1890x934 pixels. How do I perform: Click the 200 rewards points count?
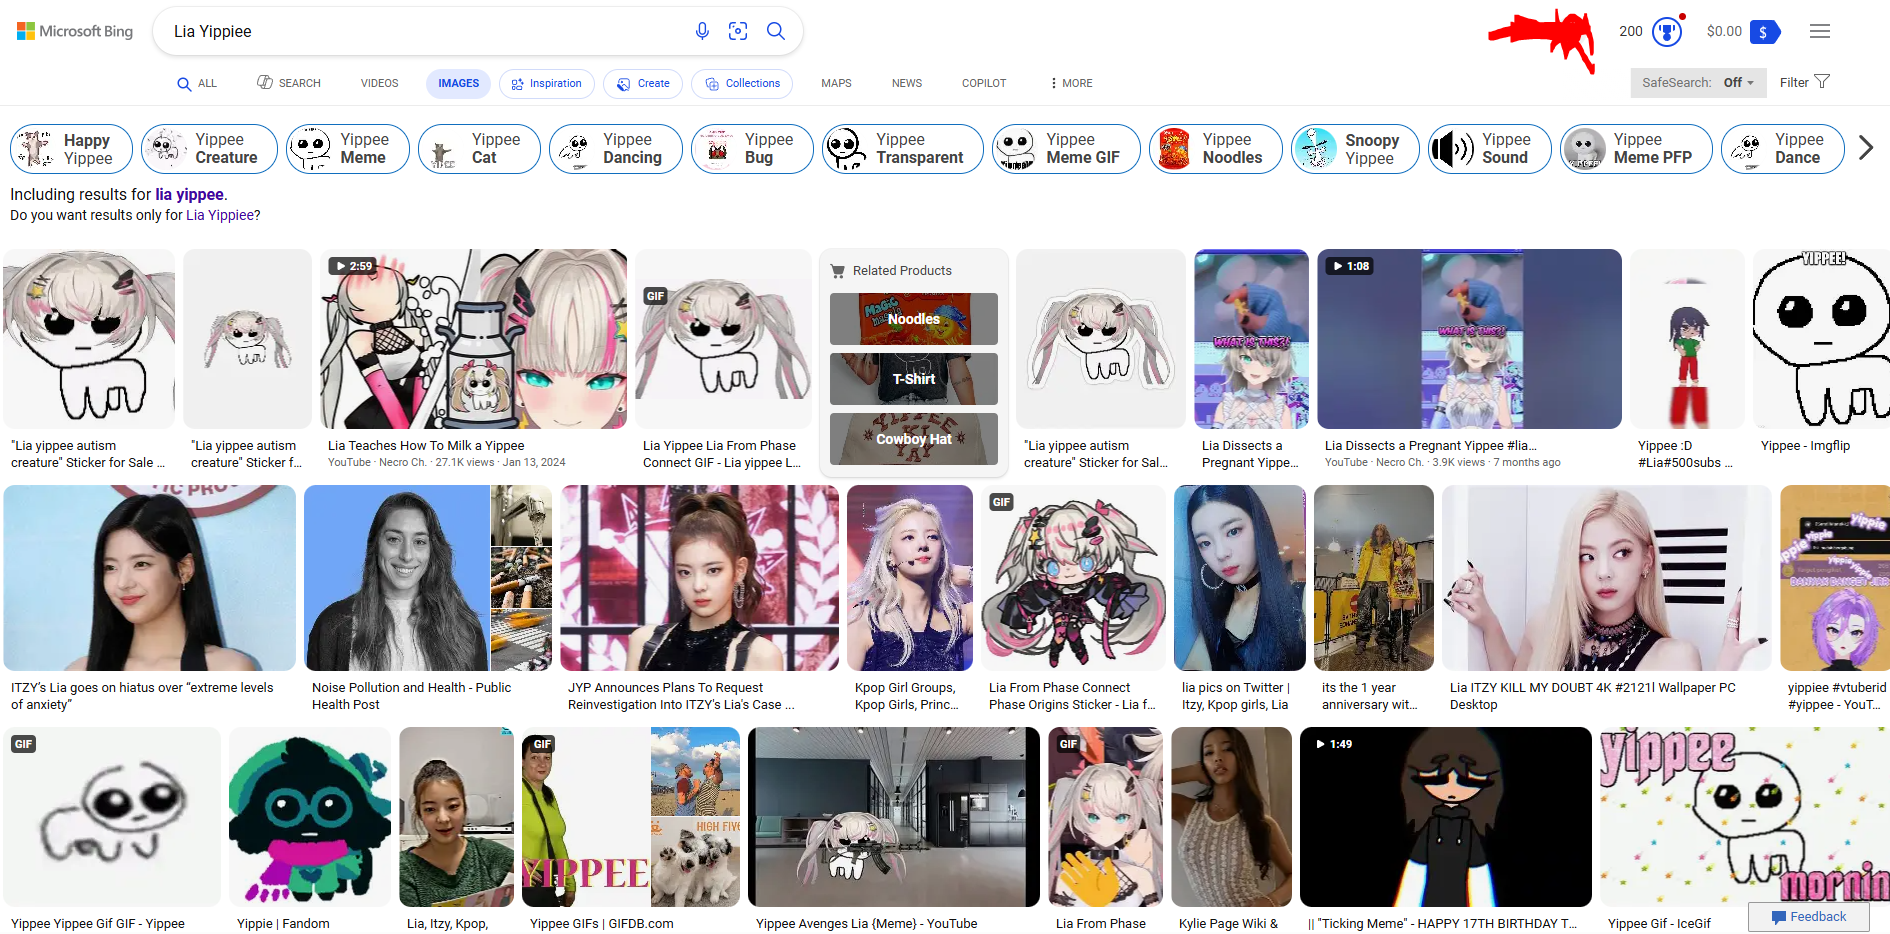(x=1631, y=31)
